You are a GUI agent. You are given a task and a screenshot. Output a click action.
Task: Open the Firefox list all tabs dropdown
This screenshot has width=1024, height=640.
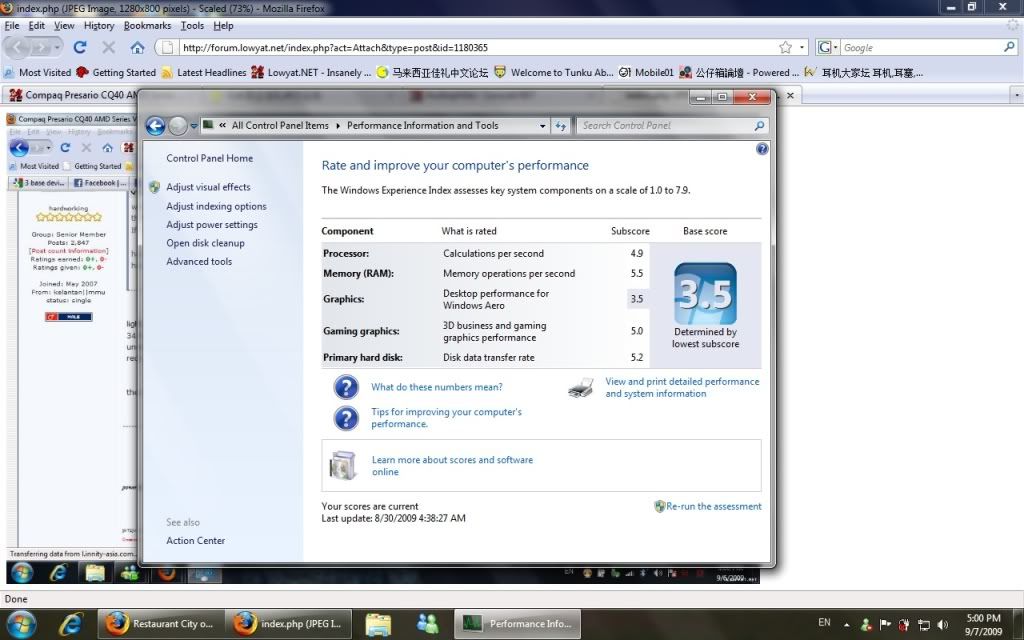(x=1016, y=95)
